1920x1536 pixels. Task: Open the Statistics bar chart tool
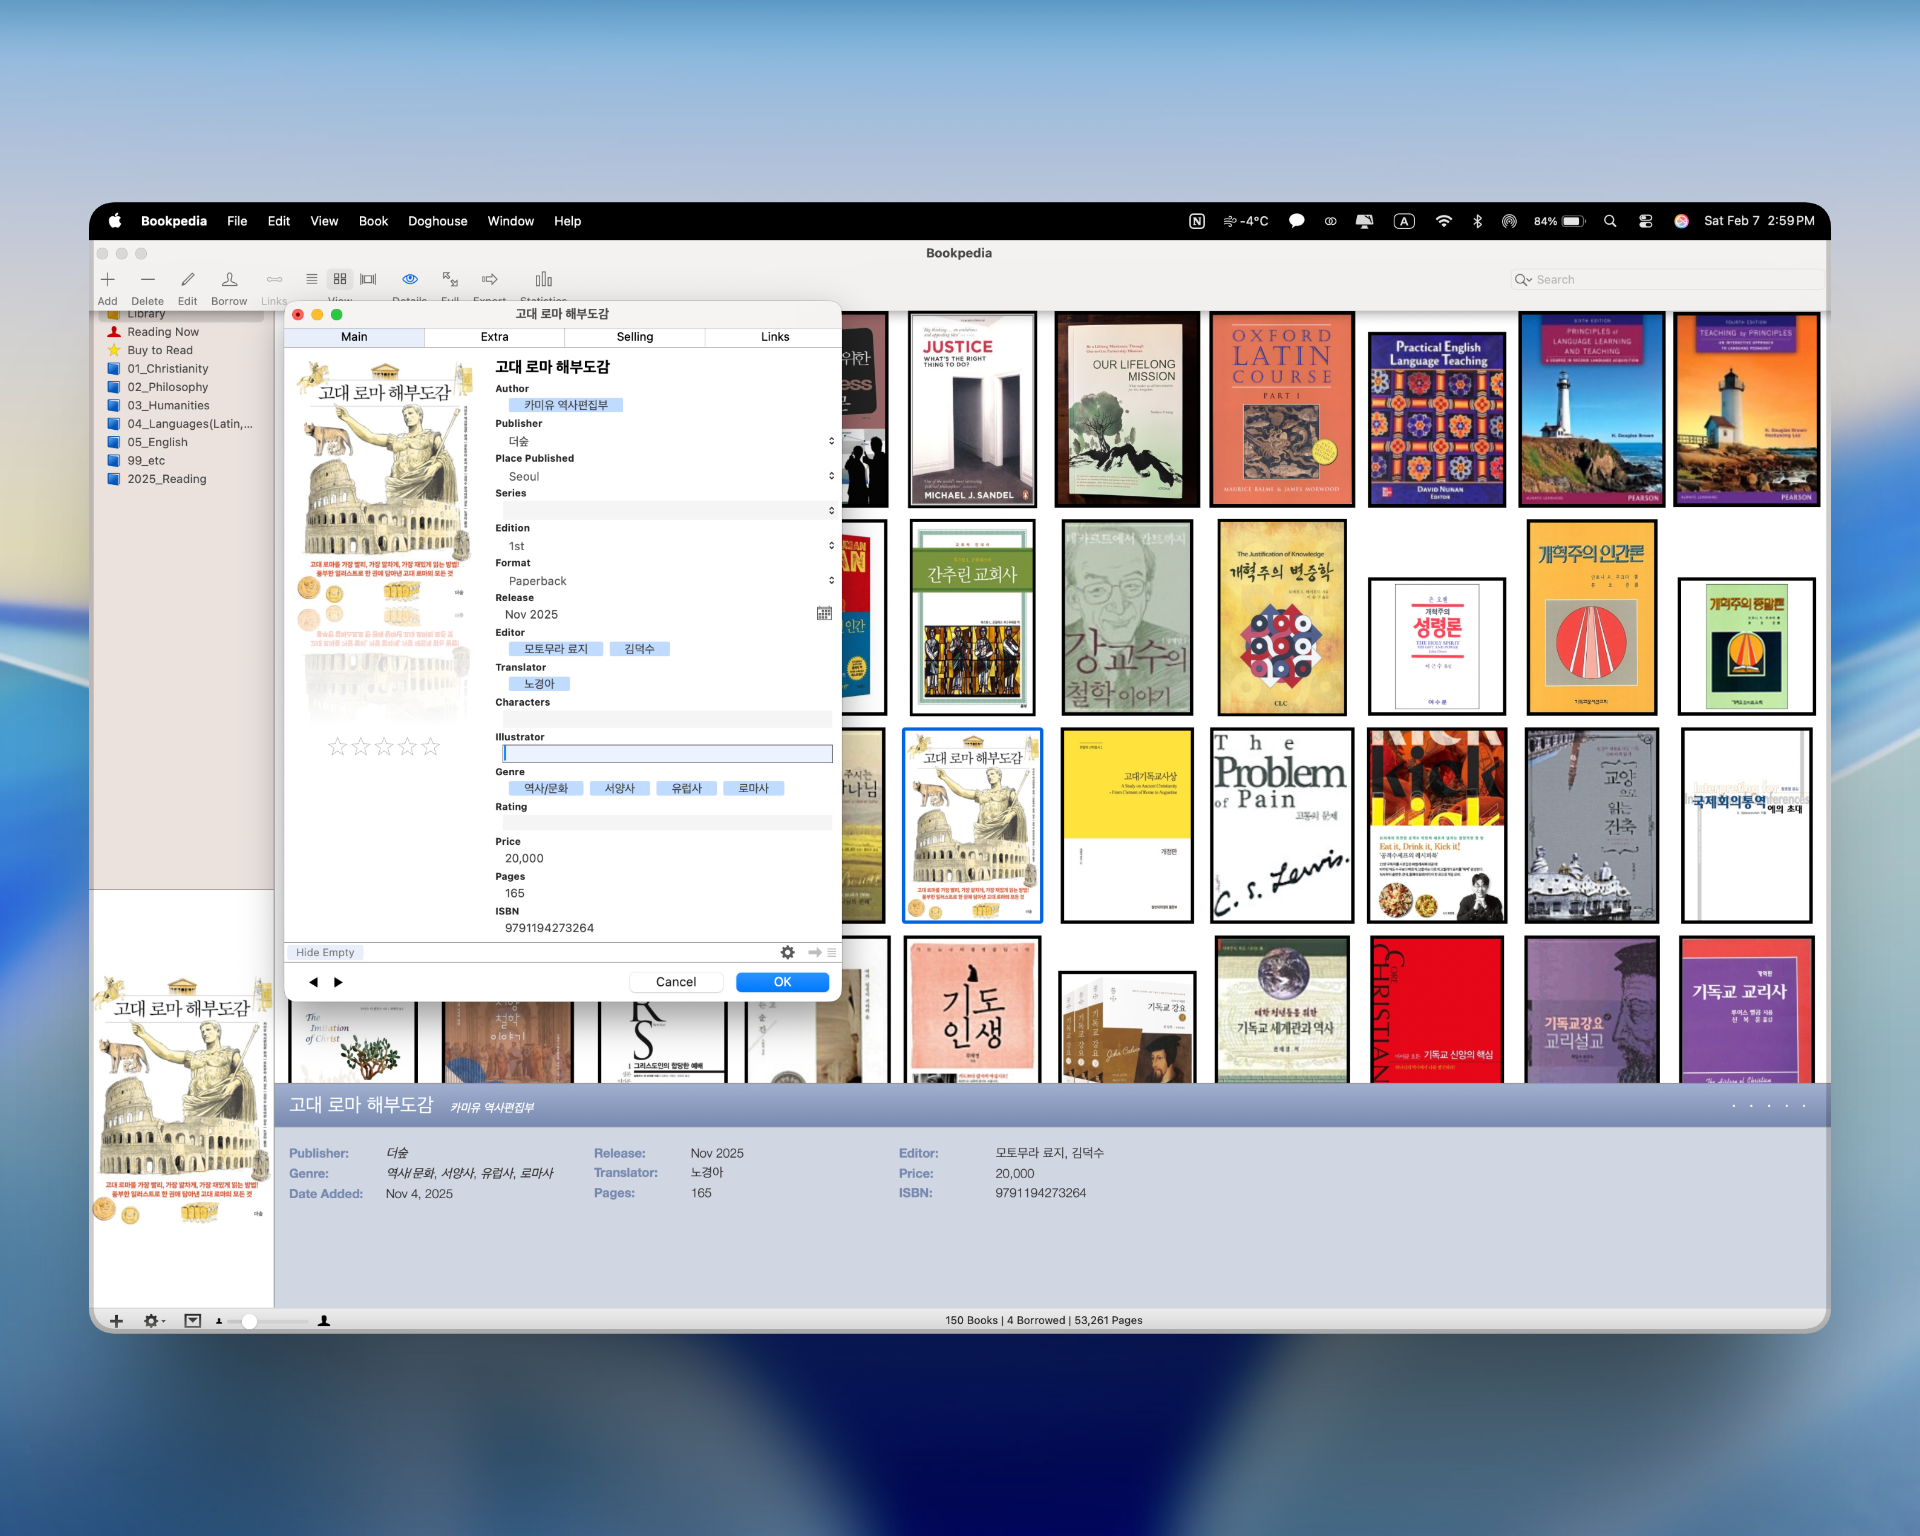click(543, 280)
